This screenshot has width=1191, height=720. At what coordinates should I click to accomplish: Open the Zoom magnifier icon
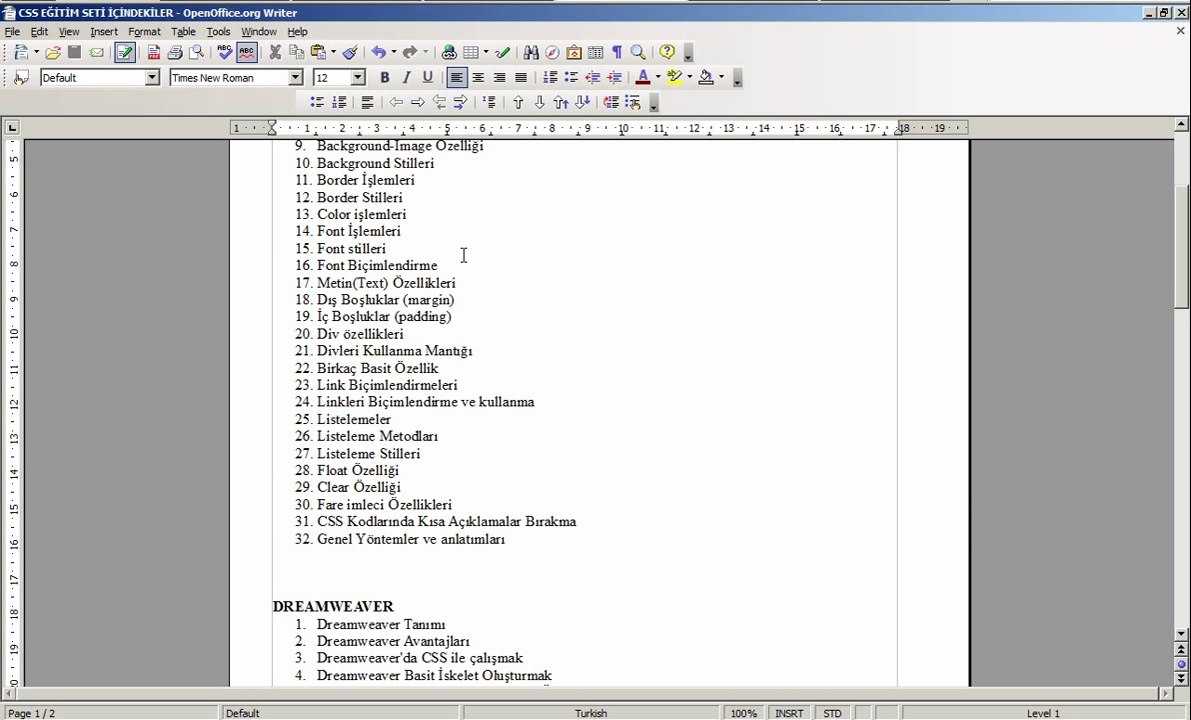pyautogui.click(x=638, y=52)
